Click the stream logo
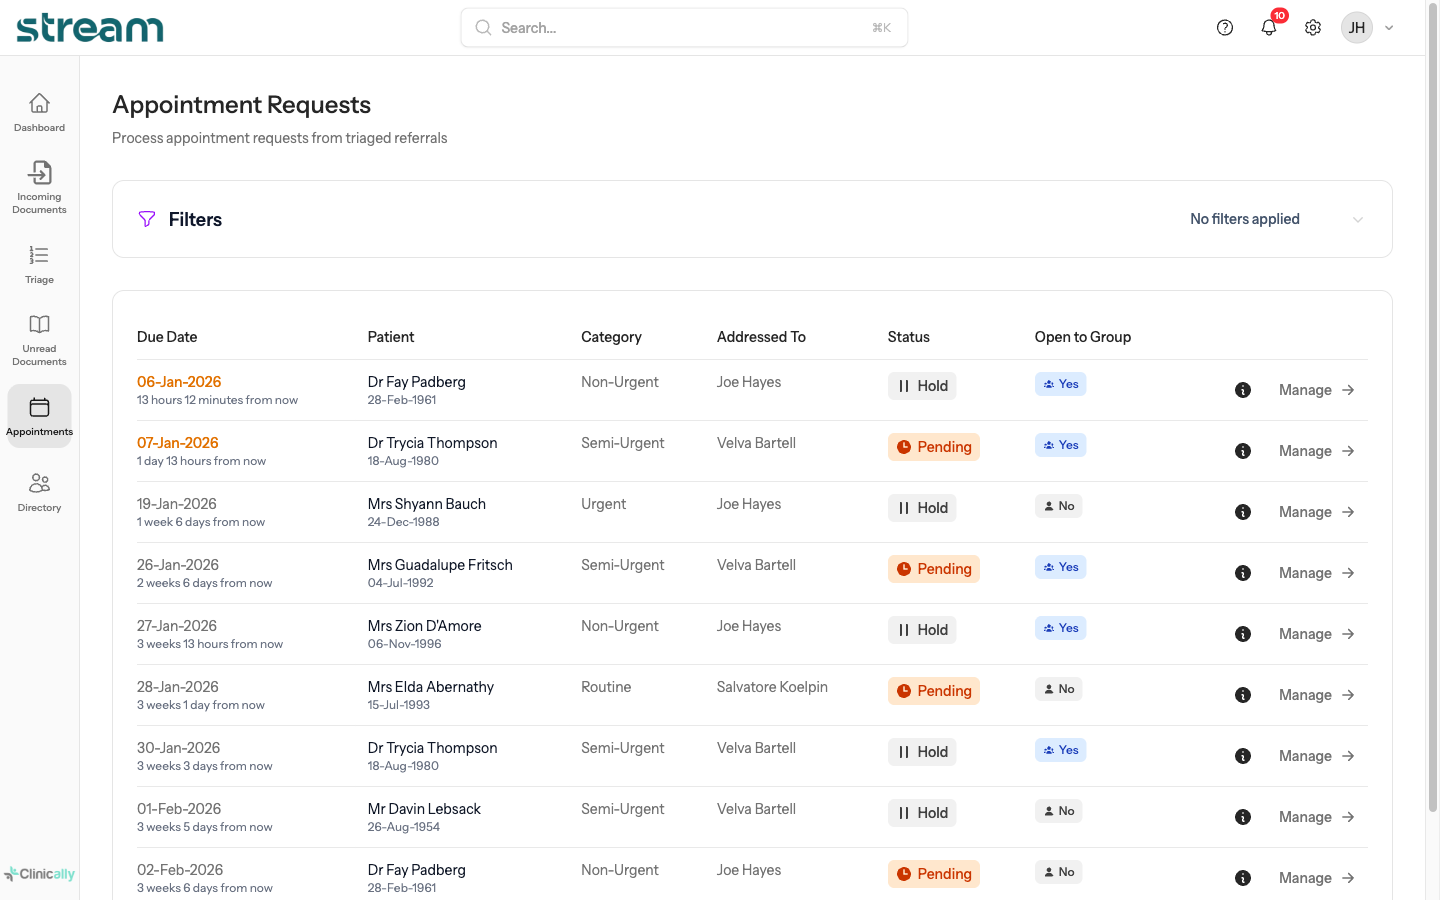 (x=89, y=27)
